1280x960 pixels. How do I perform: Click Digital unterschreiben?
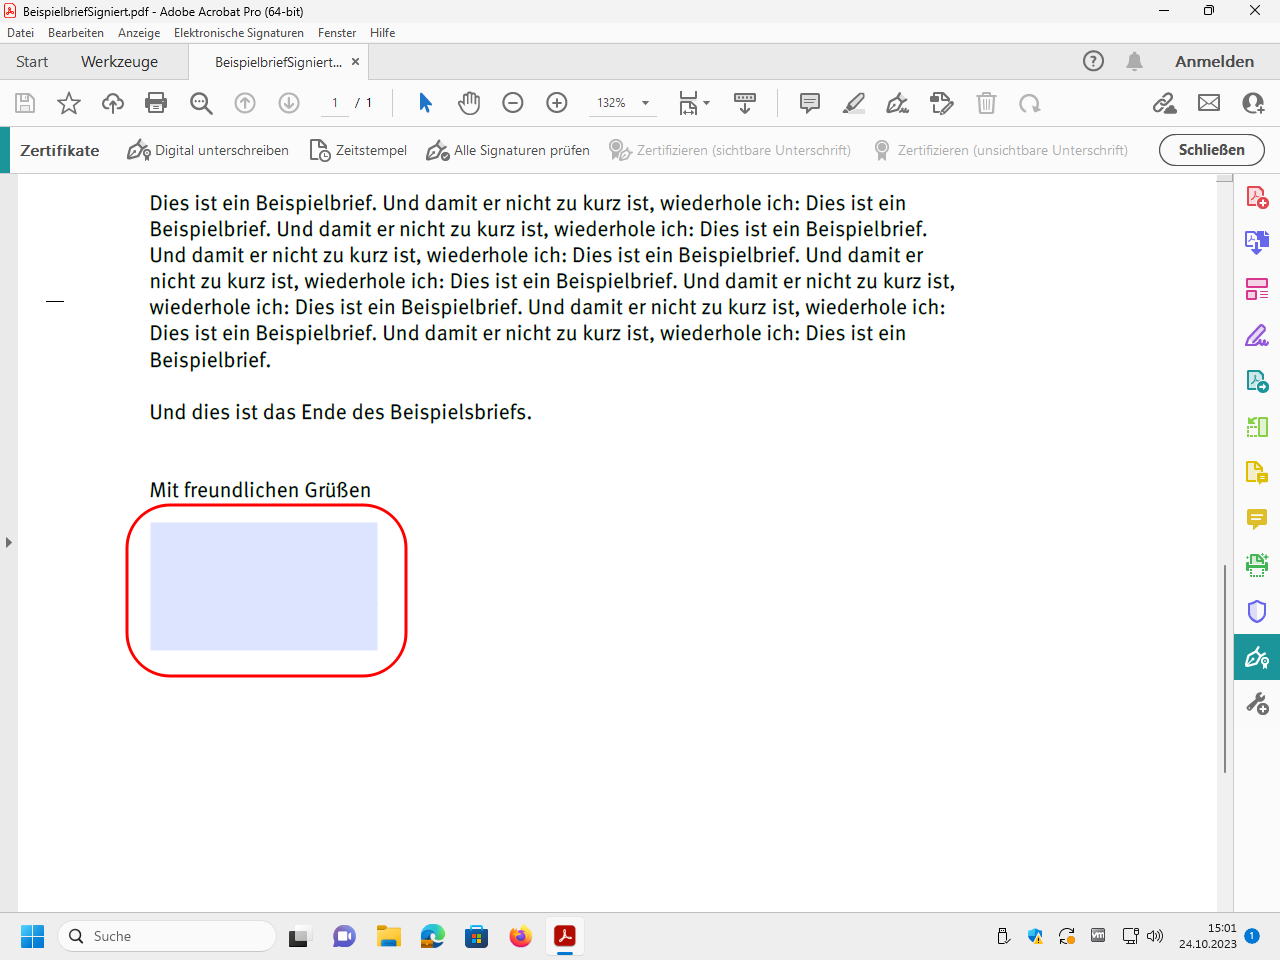coord(208,151)
